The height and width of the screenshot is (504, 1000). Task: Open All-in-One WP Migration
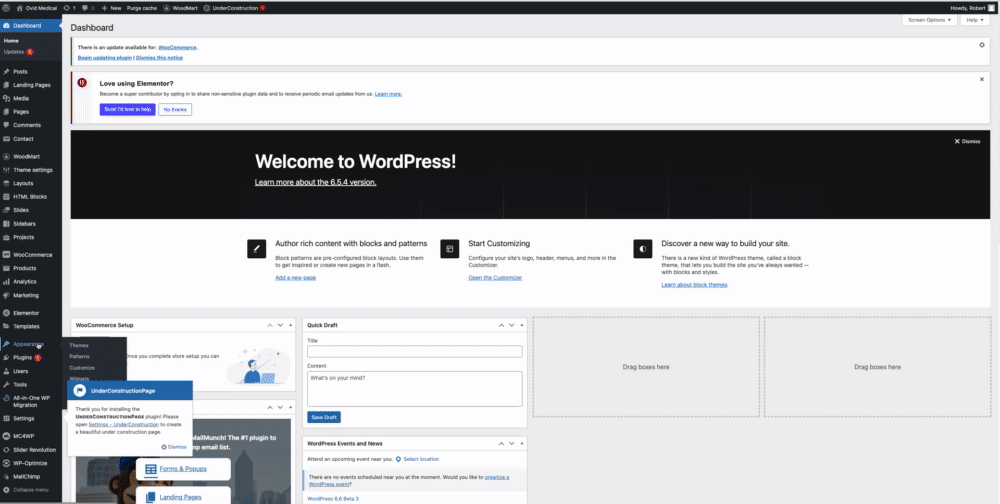[x=31, y=401]
